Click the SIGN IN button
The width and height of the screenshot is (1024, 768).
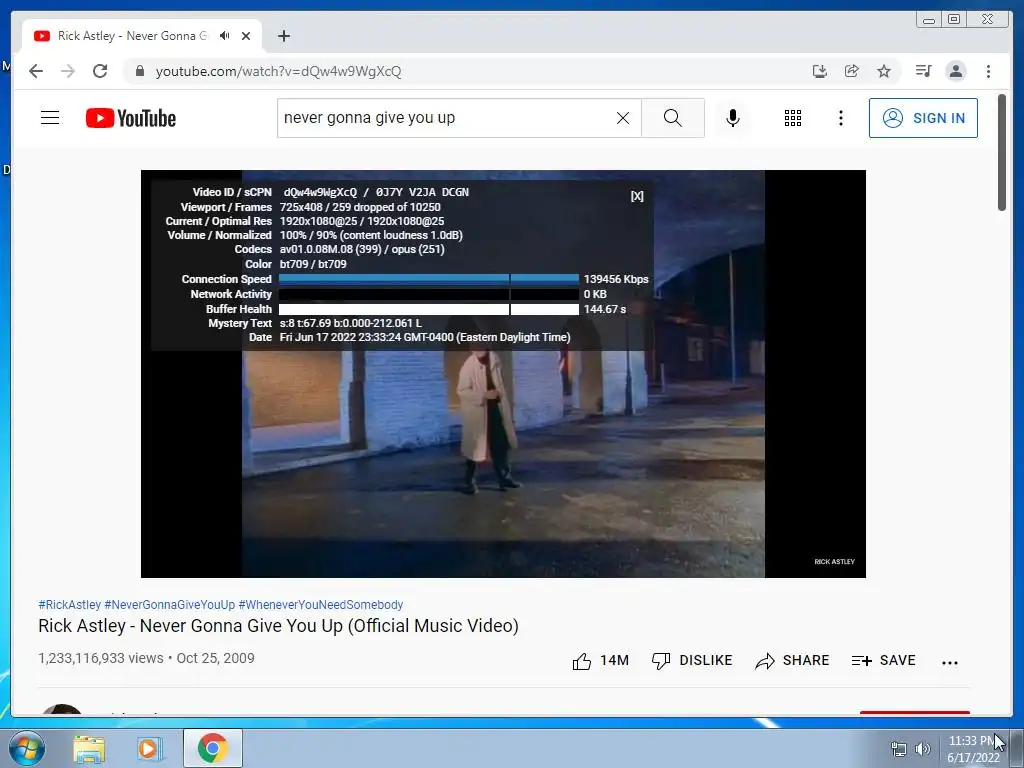pyautogui.click(x=923, y=118)
